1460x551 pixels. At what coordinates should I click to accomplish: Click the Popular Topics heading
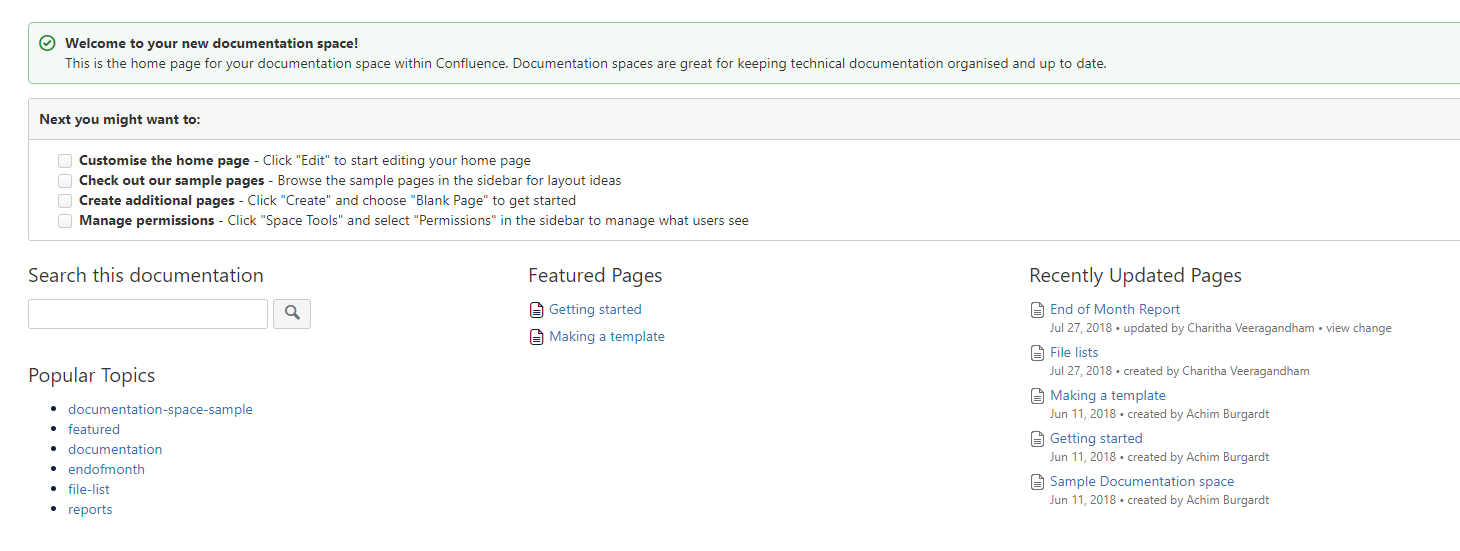[x=92, y=376]
